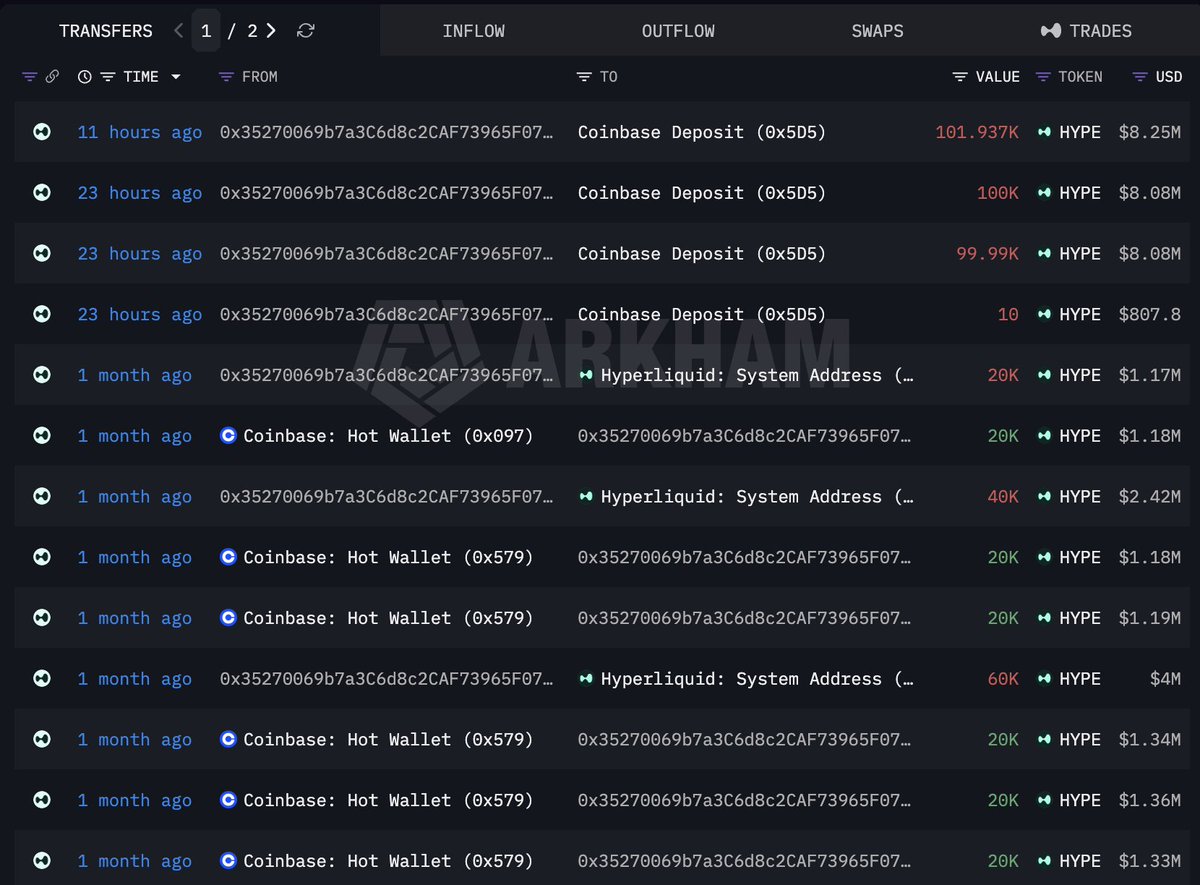Click the 40K value
The width and height of the screenshot is (1200, 885).
1003,496
